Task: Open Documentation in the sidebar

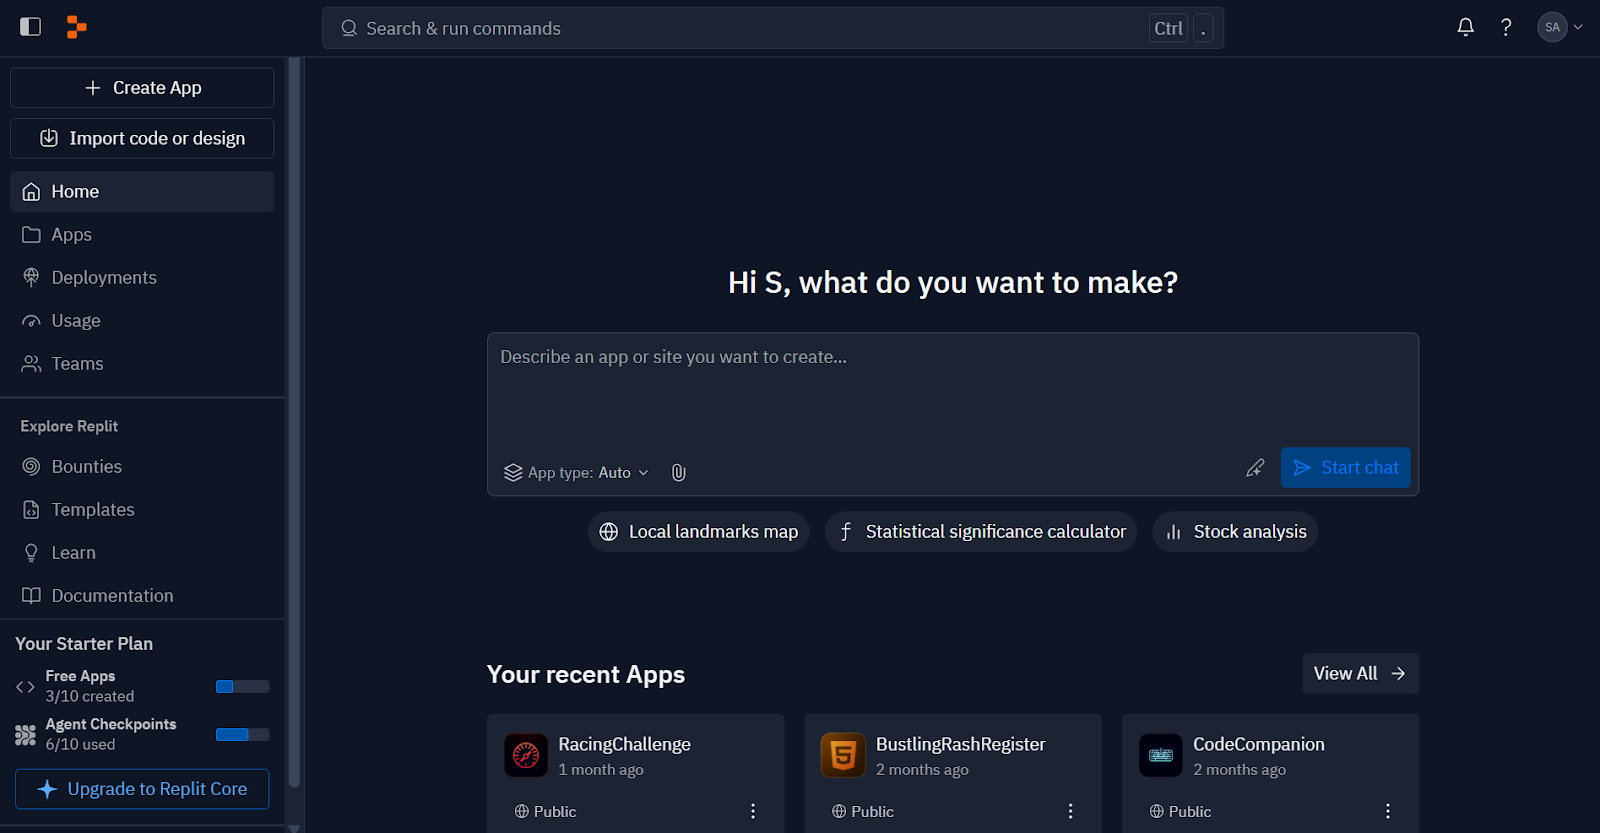Action: pyautogui.click(x=142, y=595)
